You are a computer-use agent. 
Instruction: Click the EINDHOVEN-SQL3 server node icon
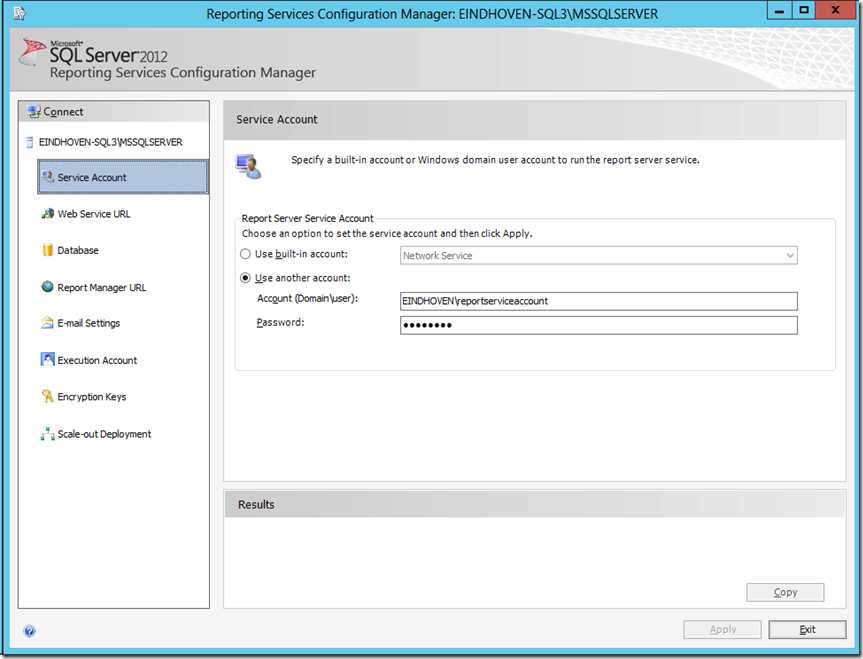coord(29,142)
